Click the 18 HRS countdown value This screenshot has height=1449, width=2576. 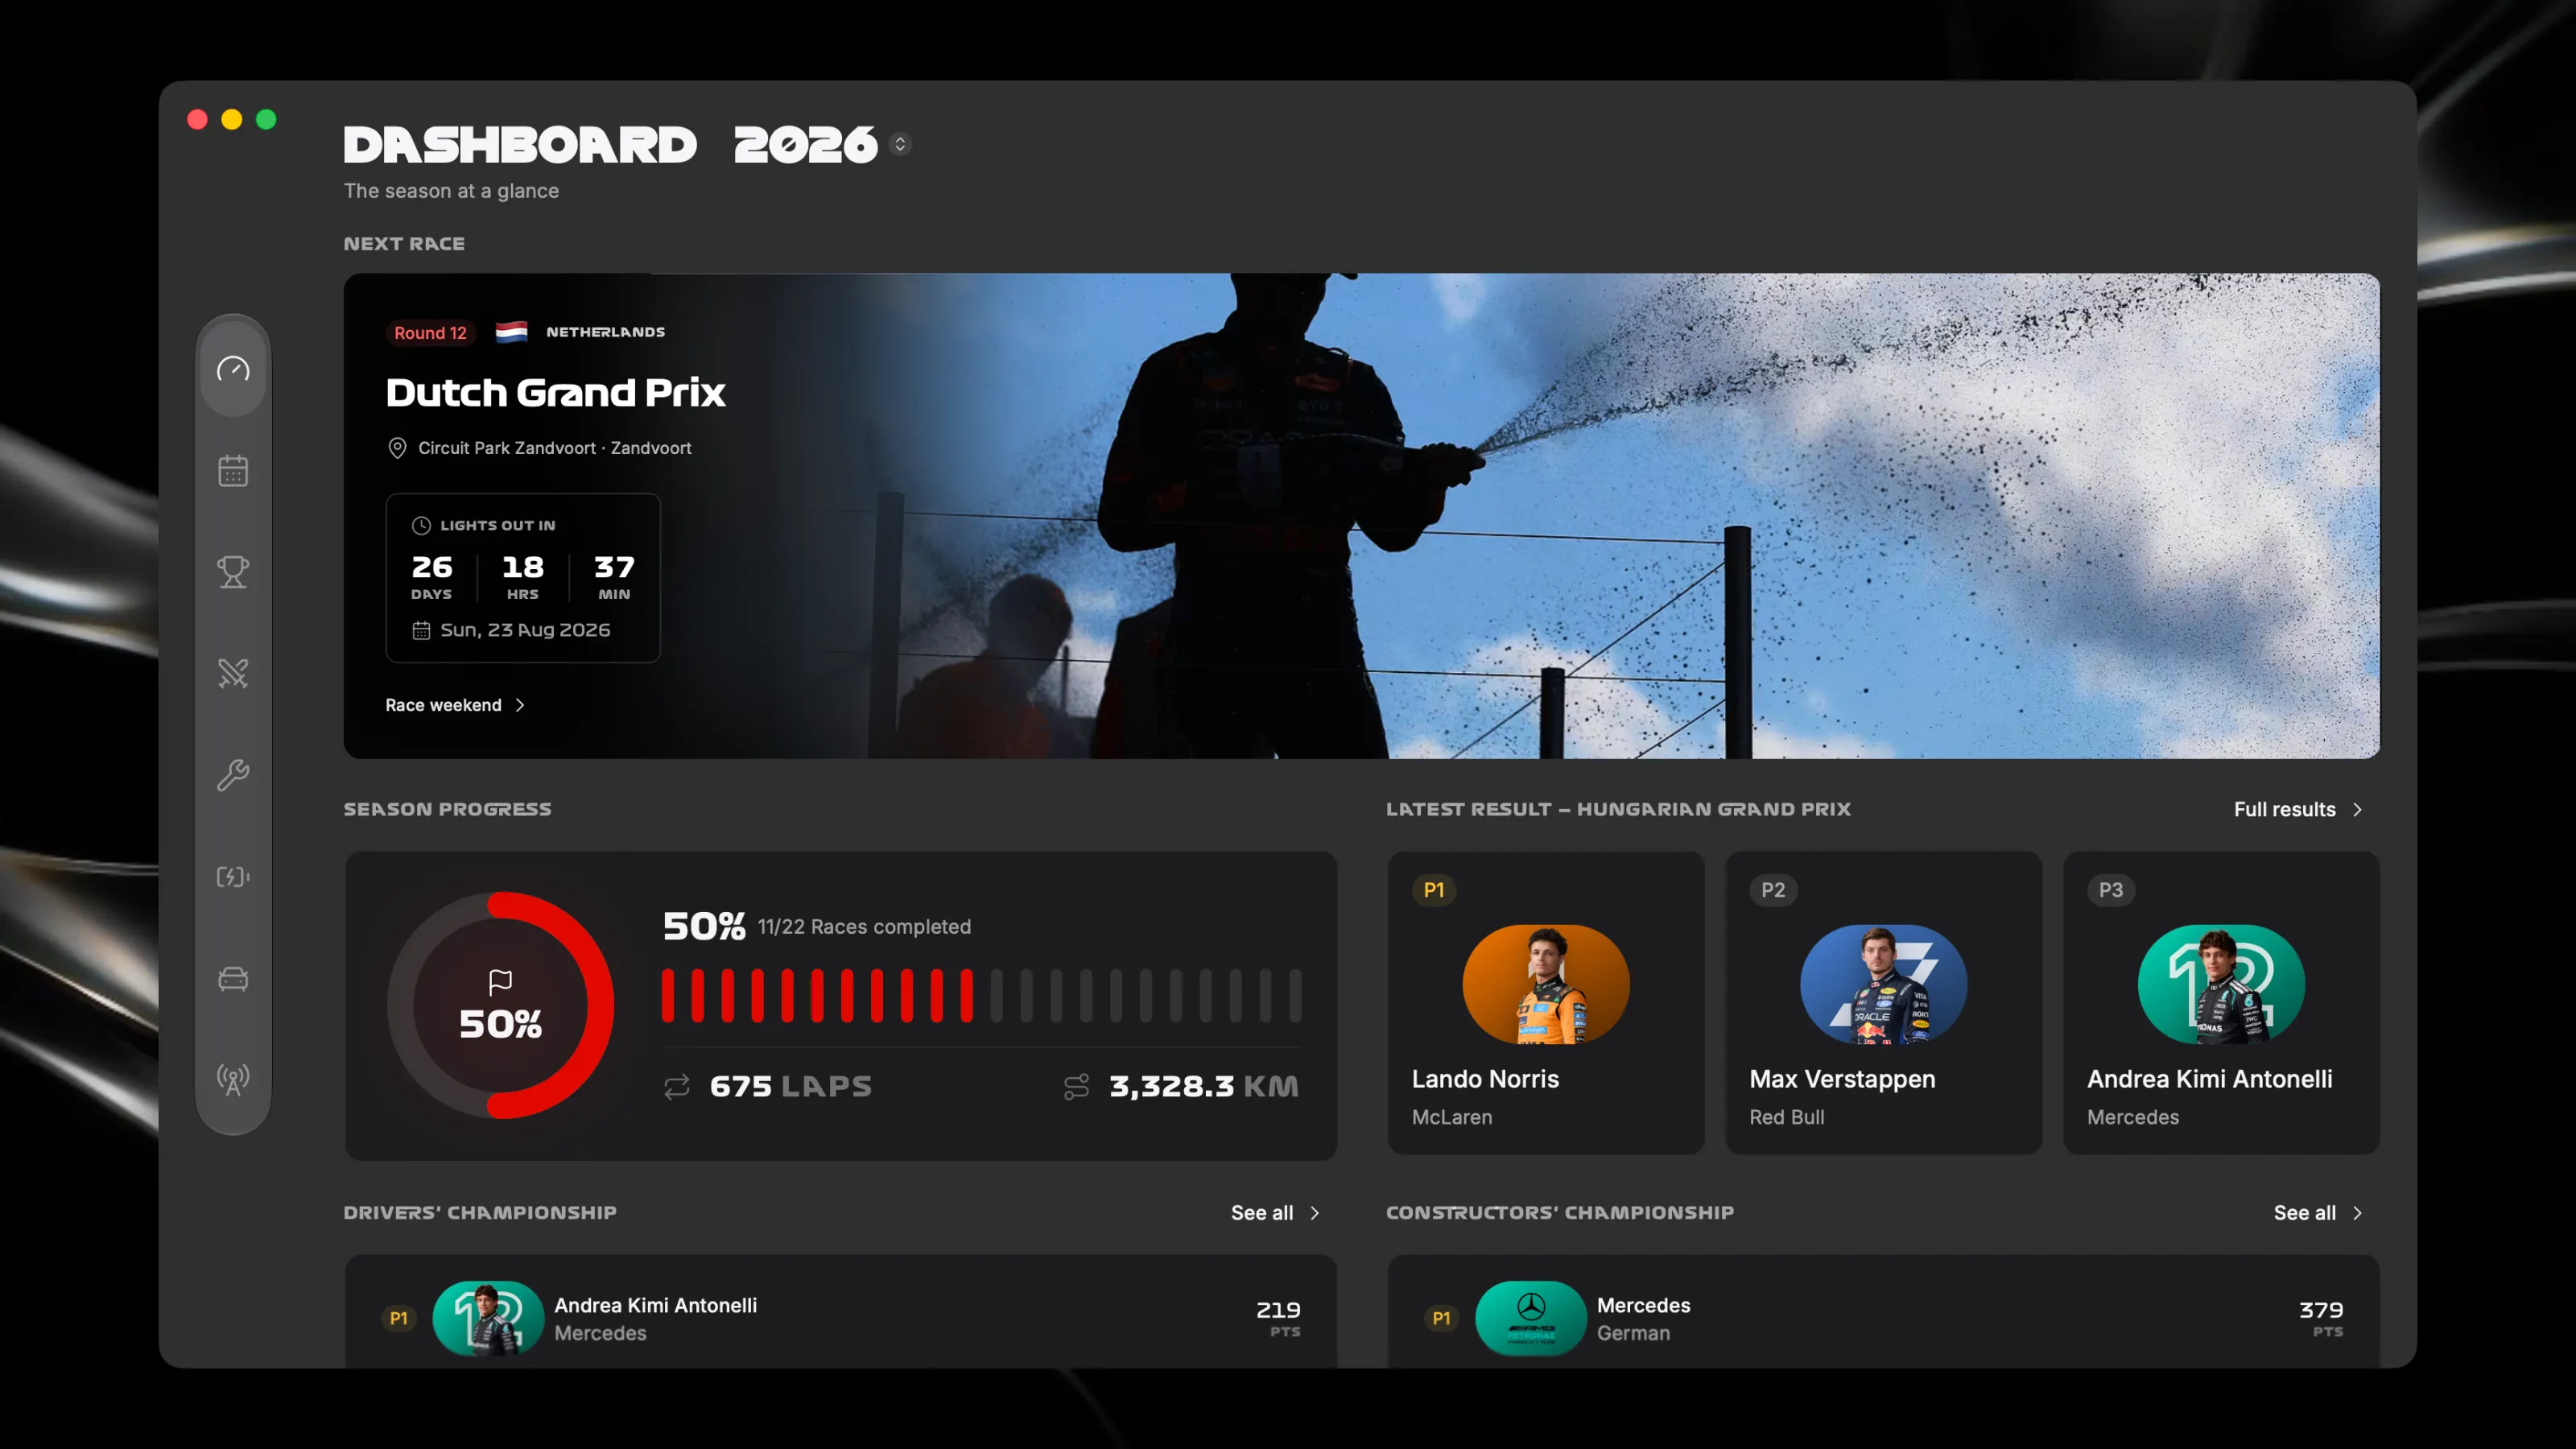point(523,577)
